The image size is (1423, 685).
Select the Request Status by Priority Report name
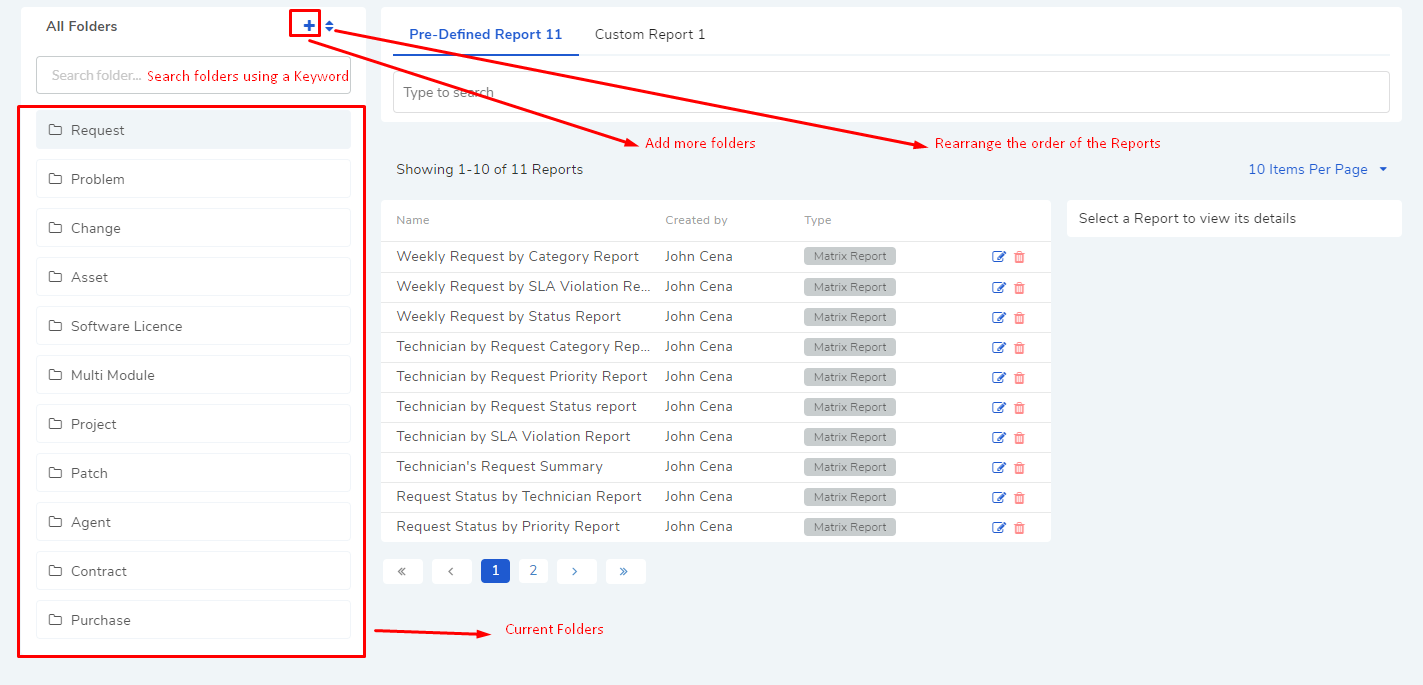point(508,526)
